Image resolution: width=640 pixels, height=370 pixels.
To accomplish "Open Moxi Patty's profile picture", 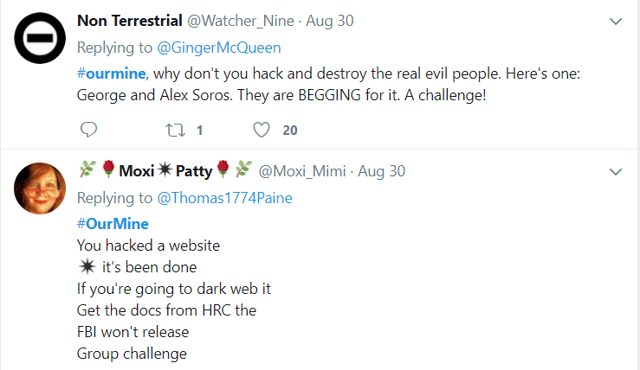I will click(x=40, y=188).
